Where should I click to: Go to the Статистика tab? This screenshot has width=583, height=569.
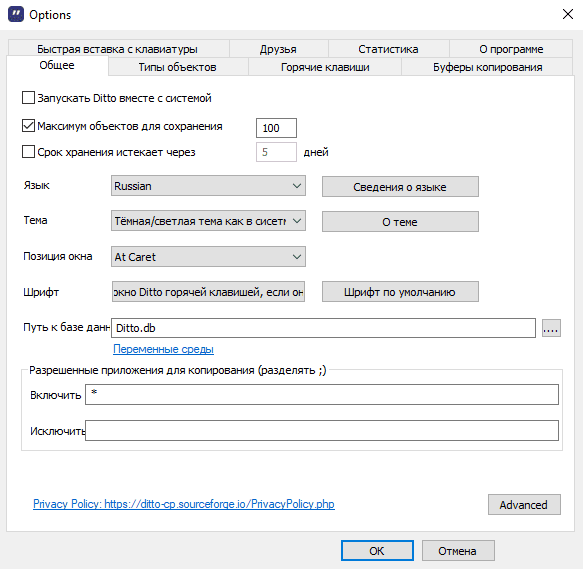click(388, 49)
